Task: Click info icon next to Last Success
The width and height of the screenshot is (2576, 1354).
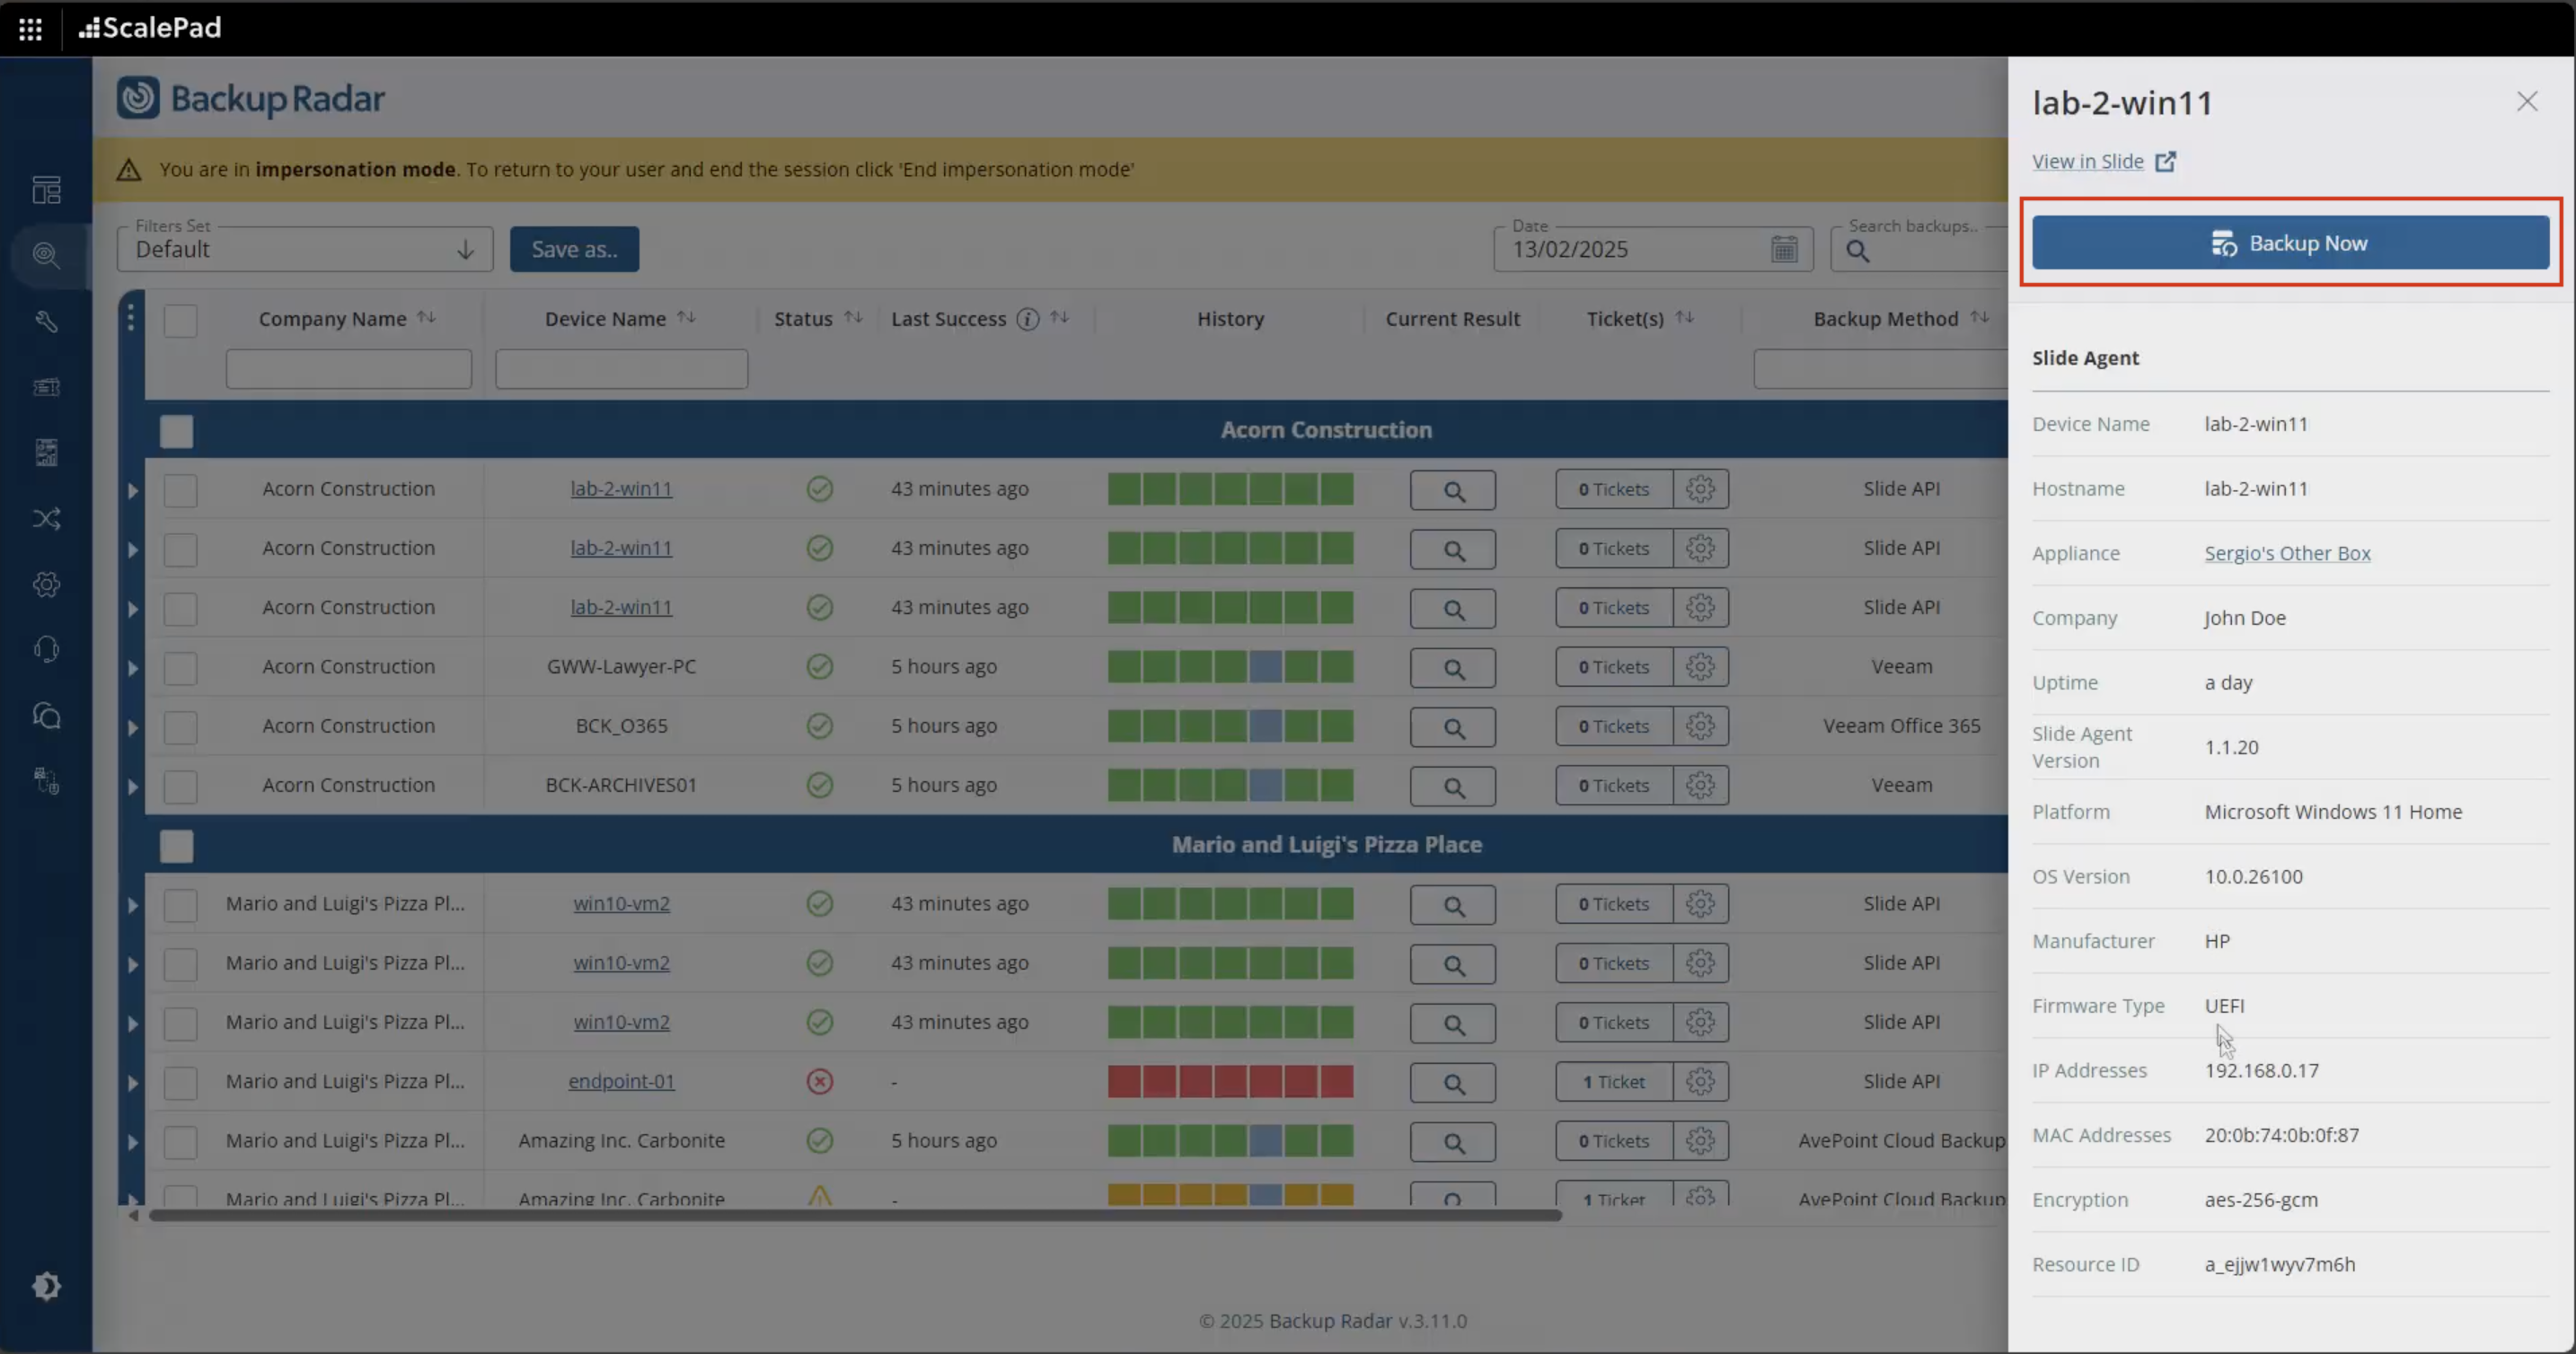Action: coord(1027,319)
